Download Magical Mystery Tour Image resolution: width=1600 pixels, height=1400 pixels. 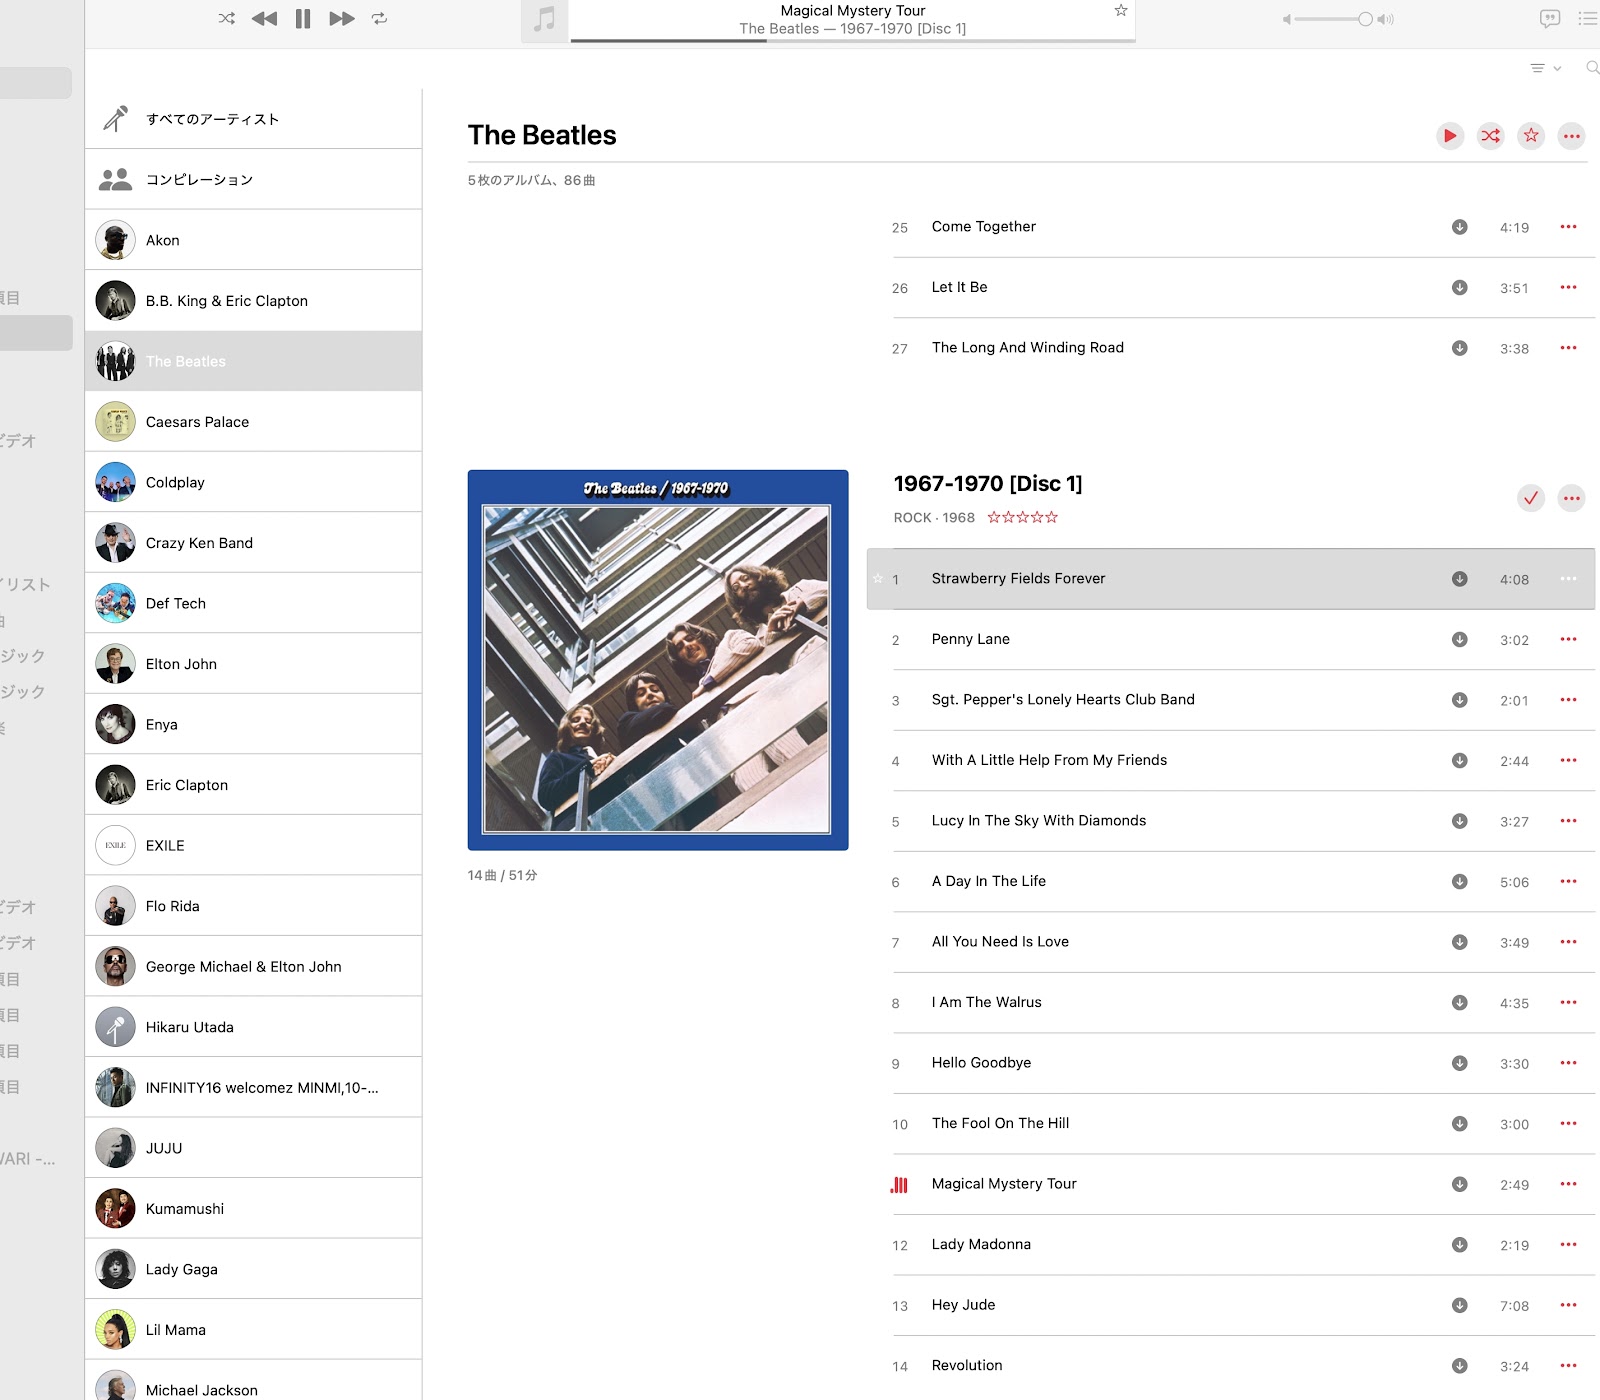[1460, 1184]
